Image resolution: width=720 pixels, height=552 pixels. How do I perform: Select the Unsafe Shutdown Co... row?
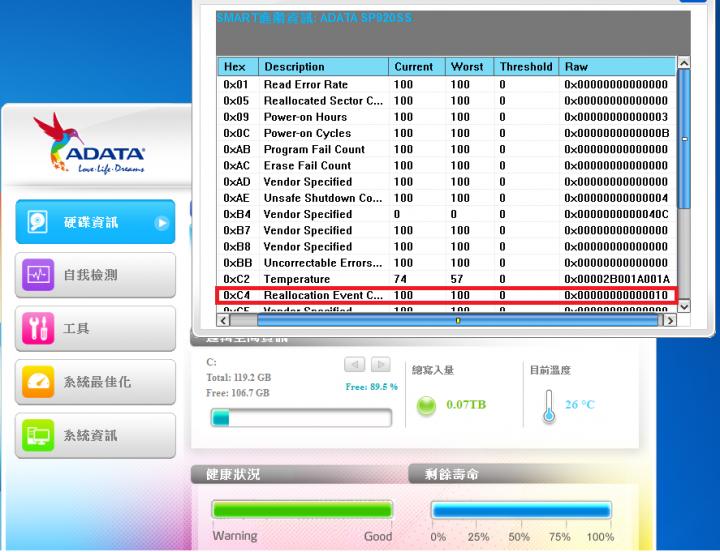click(446, 198)
